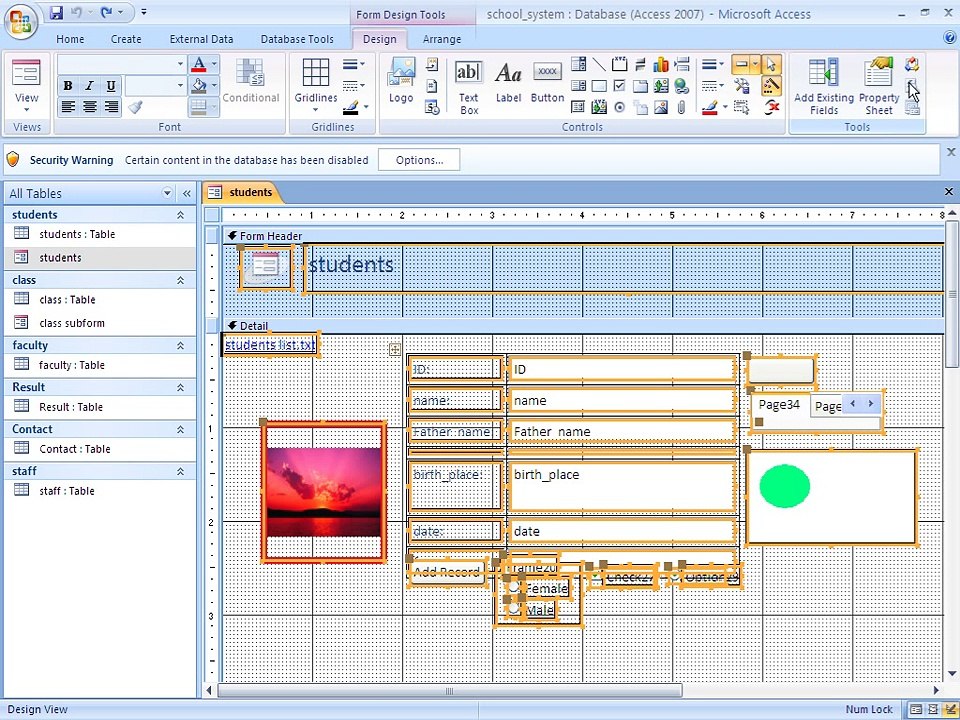Image resolution: width=960 pixels, height=720 pixels.
Task: Toggle Italic formatting
Action: click(89, 86)
